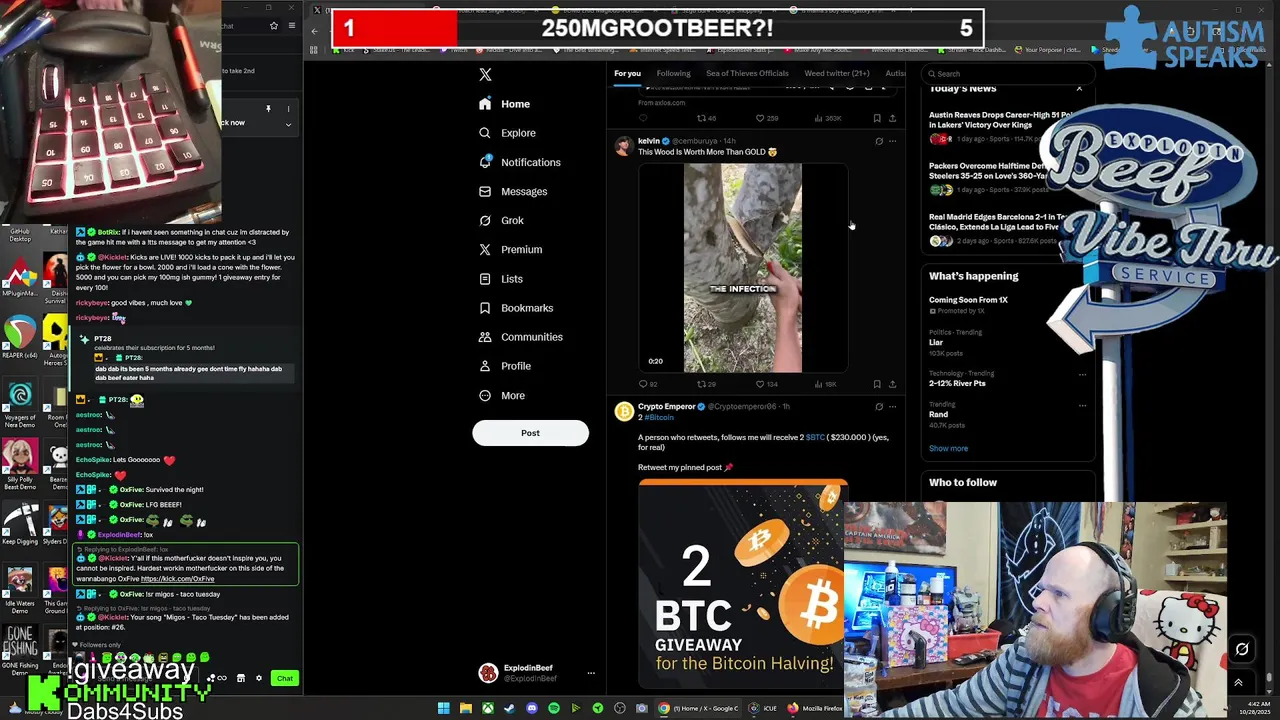This screenshot has height=720, width=1280.
Task: Open Discord from the taskbar
Action: pyautogui.click(x=531, y=708)
